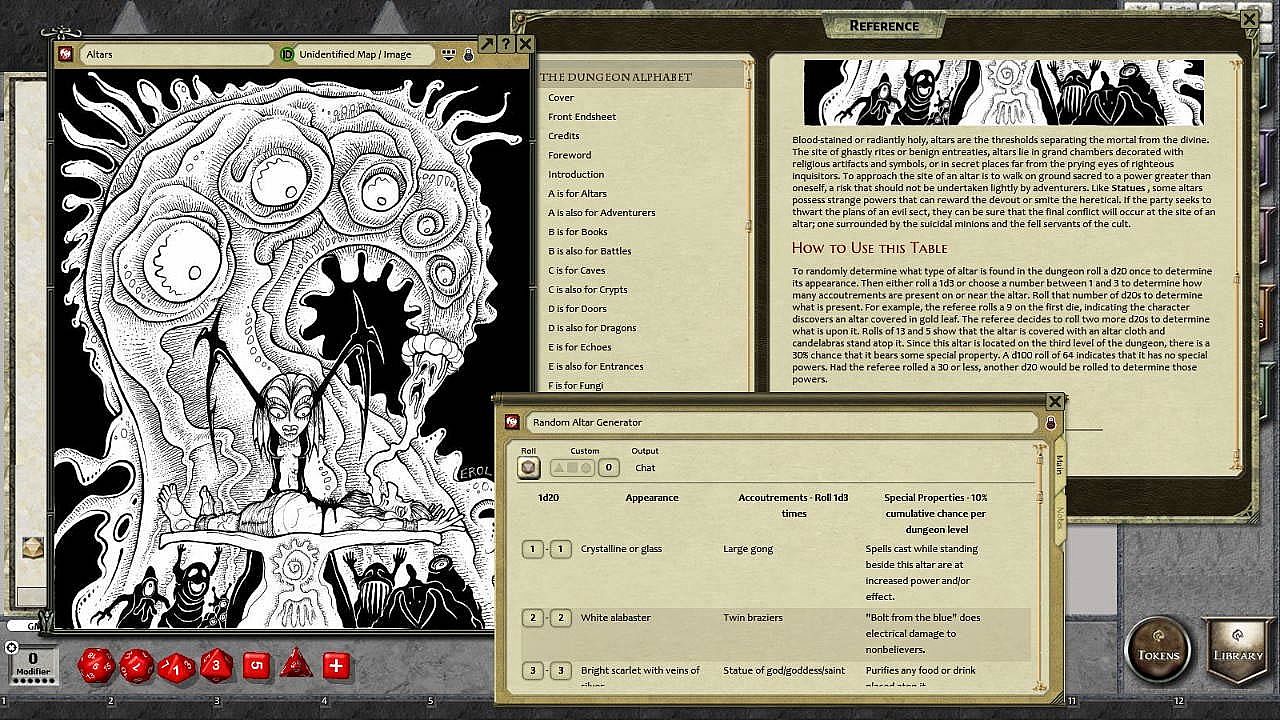Follow the Statues link in altar description
1280x720 pixels.
tap(1128, 188)
